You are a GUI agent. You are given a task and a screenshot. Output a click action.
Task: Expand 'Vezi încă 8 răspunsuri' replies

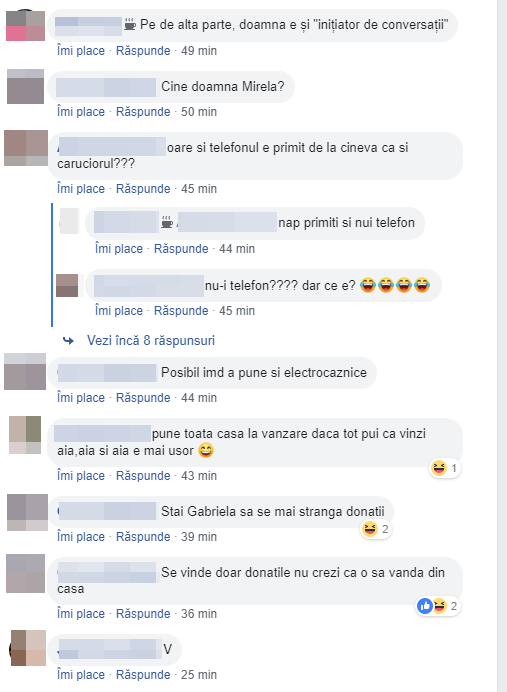point(150,340)
